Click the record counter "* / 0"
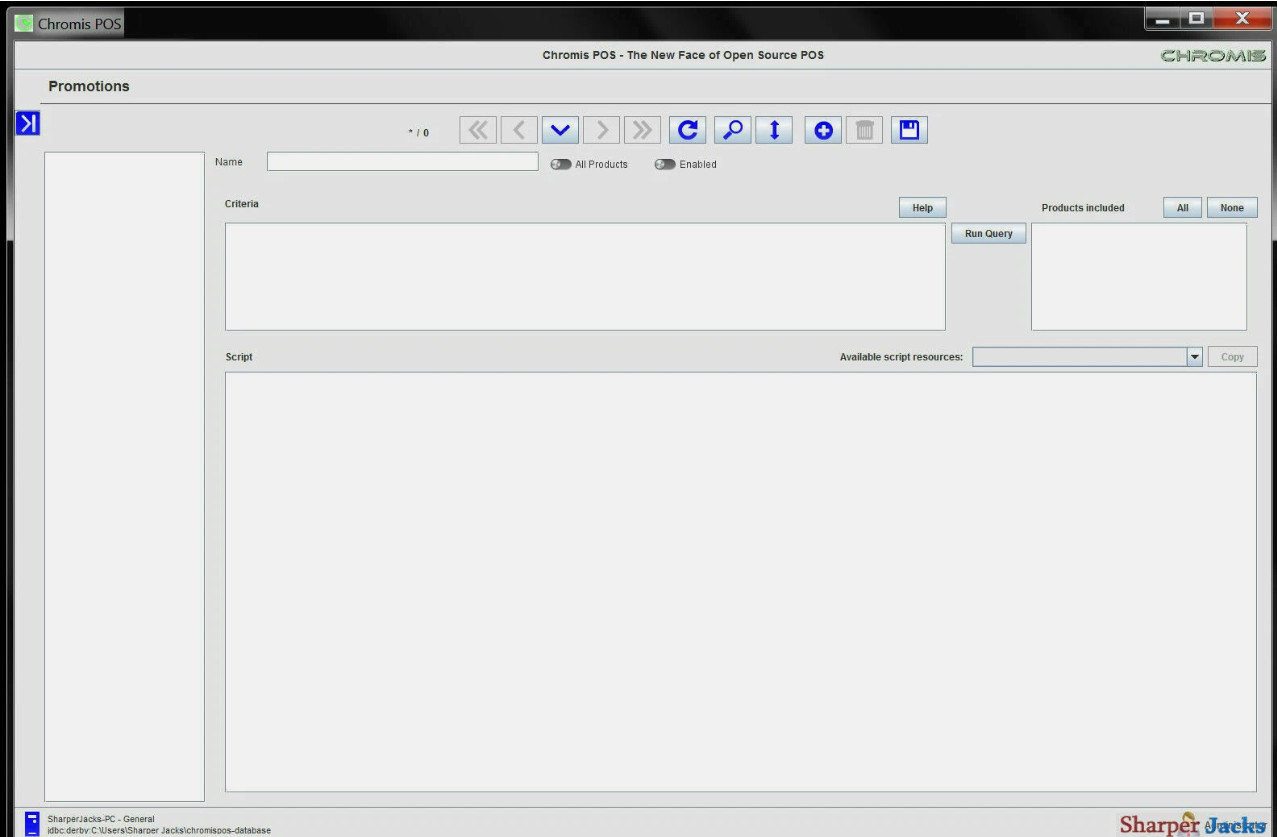 tap(419, 133)
